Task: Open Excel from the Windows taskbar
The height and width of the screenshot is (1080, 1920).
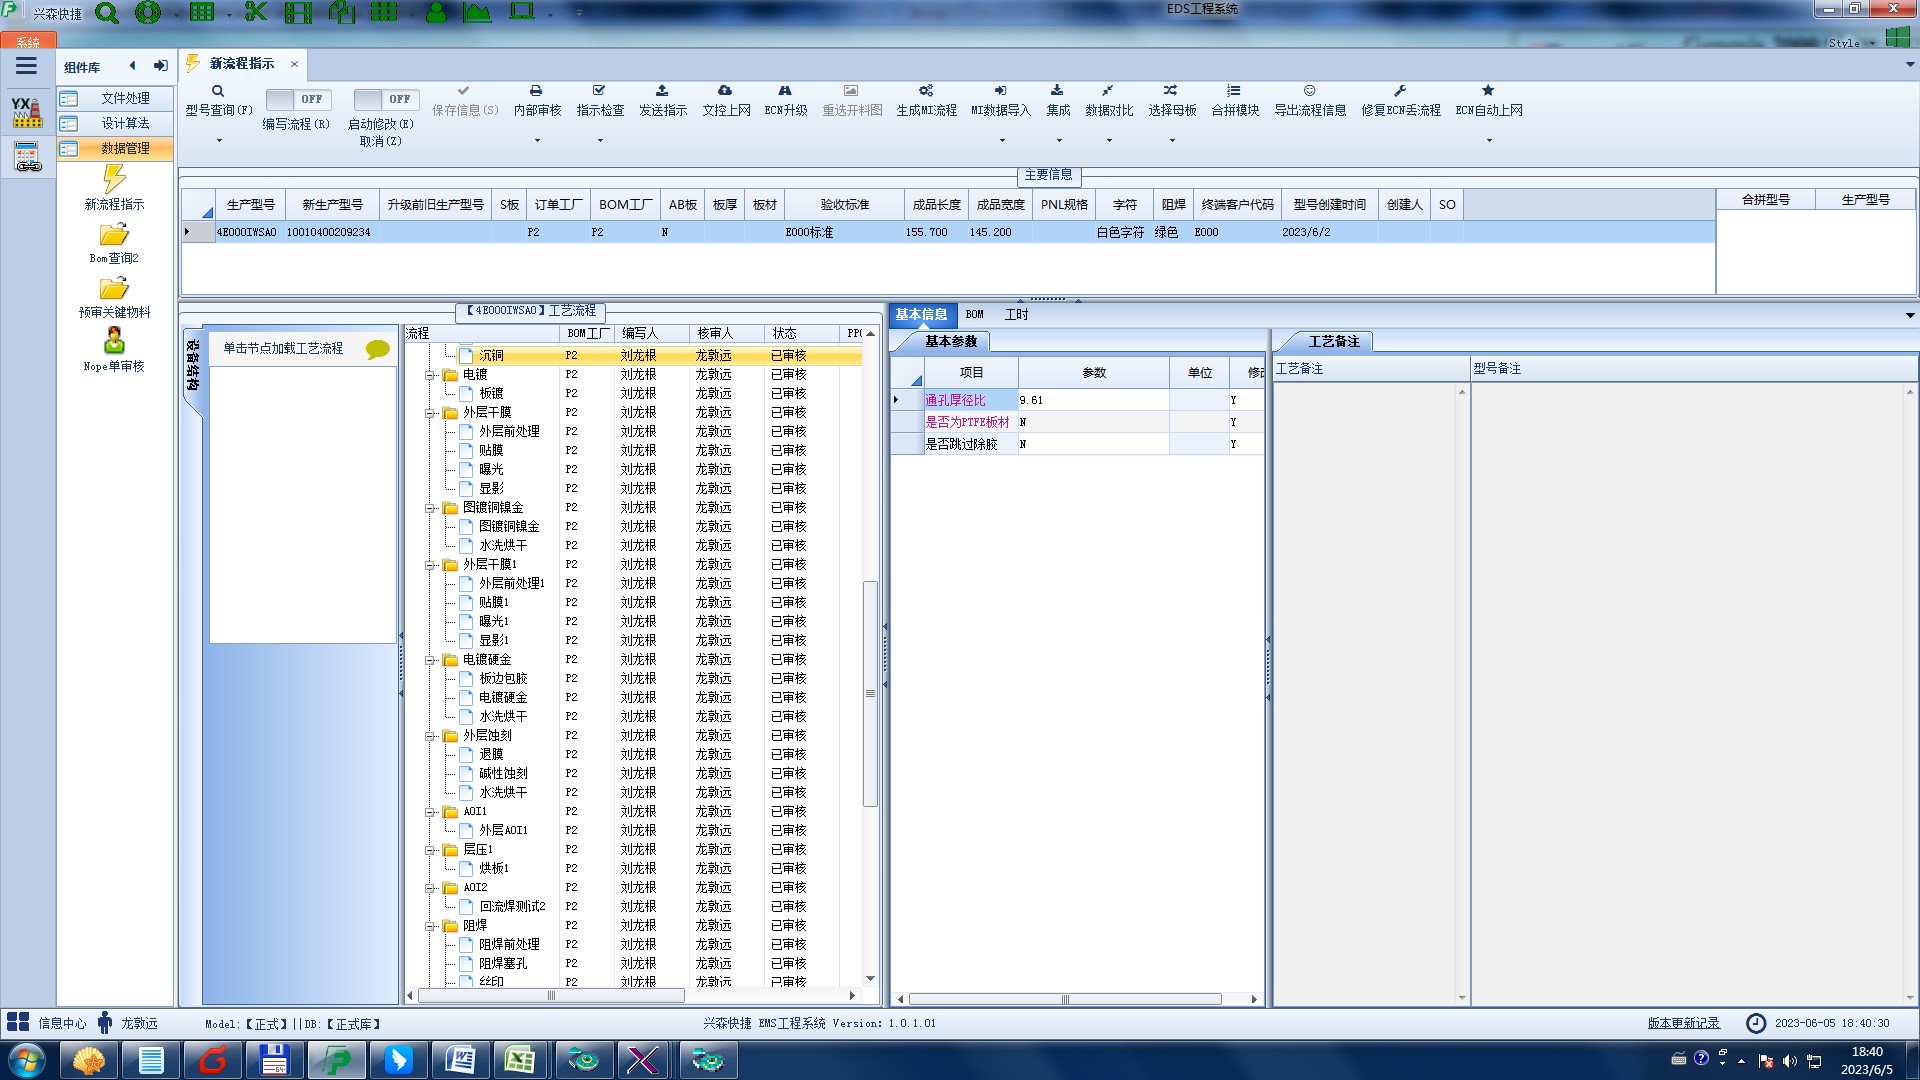Action: (519, 1060)
